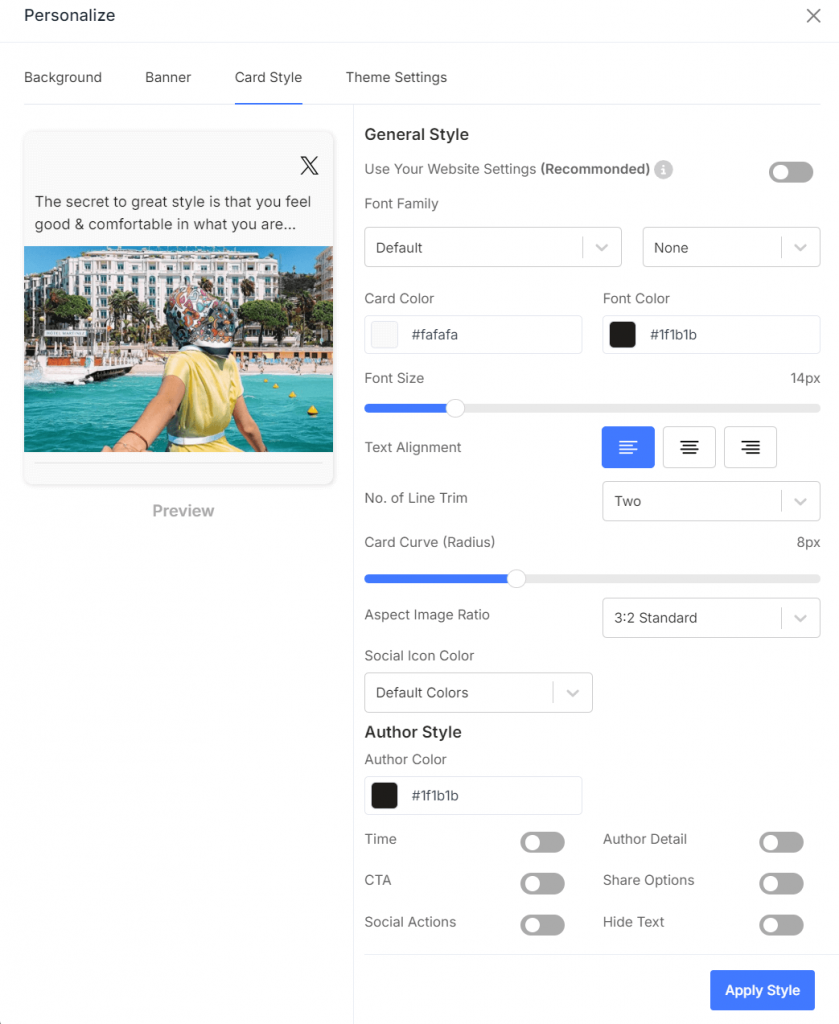Switch to the Background tab
Image resolution: width=839 pixels, height=1024 pixels.
(63, 77)
